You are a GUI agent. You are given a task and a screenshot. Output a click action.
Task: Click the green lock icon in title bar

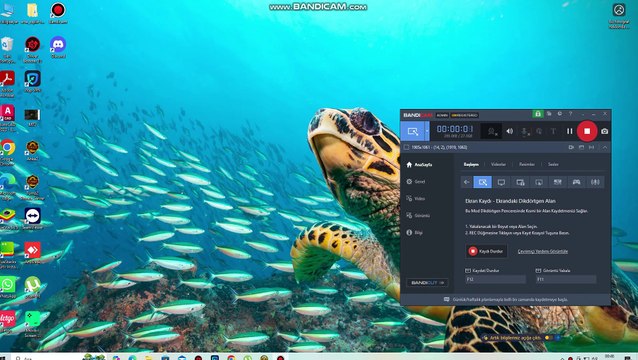(x=537, y=114)
